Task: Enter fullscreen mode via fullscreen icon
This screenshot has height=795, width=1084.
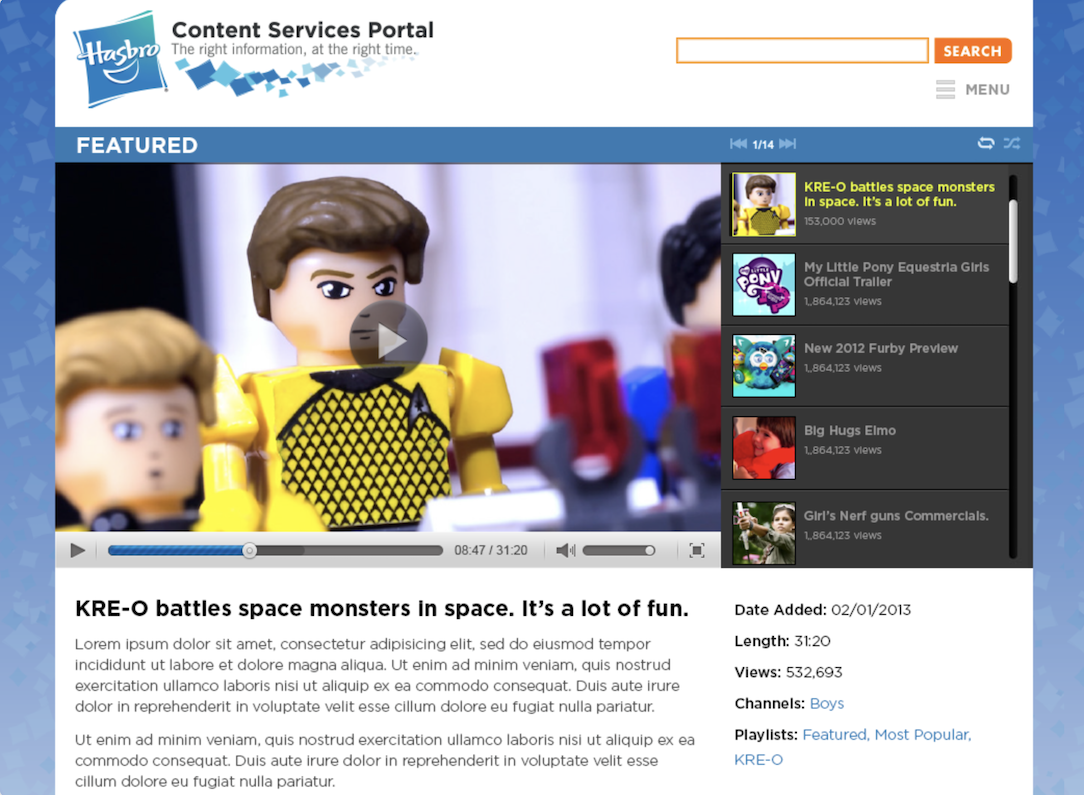Action: pos(697,550)
